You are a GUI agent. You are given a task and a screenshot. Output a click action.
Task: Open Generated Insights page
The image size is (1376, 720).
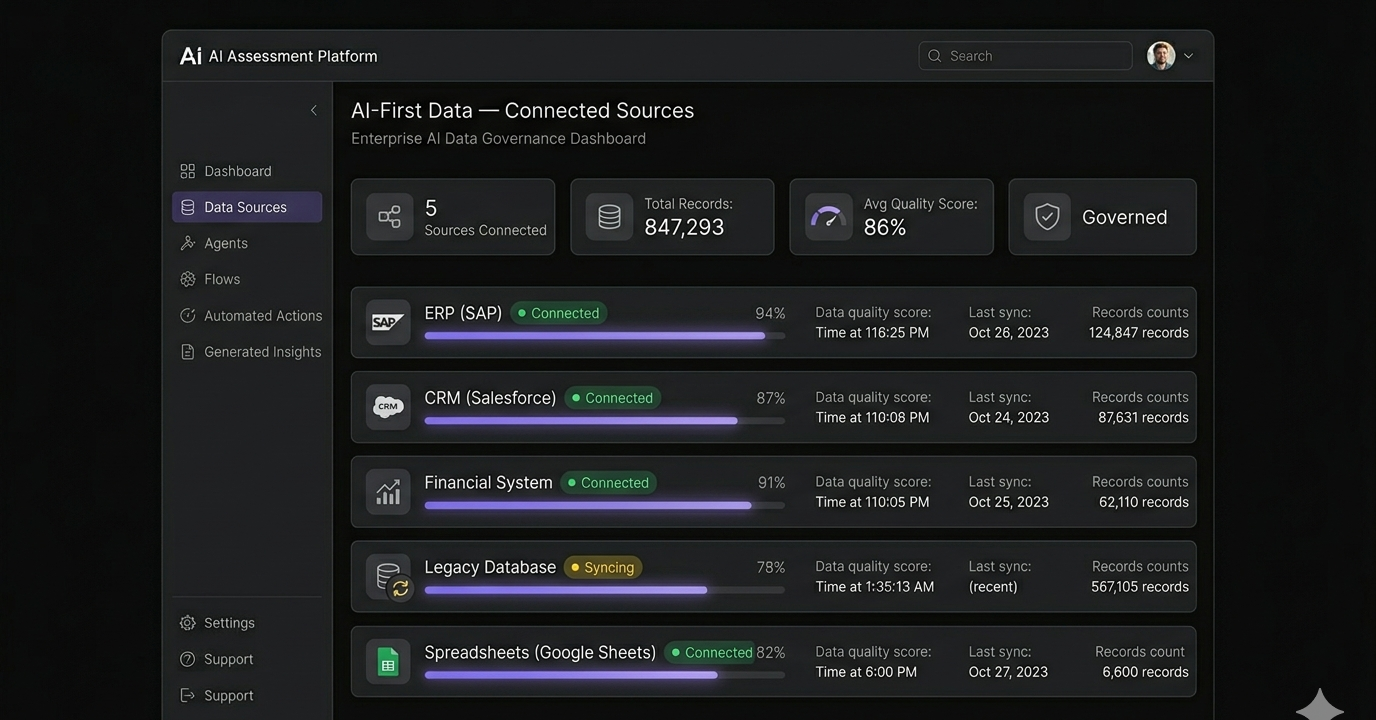262,352
